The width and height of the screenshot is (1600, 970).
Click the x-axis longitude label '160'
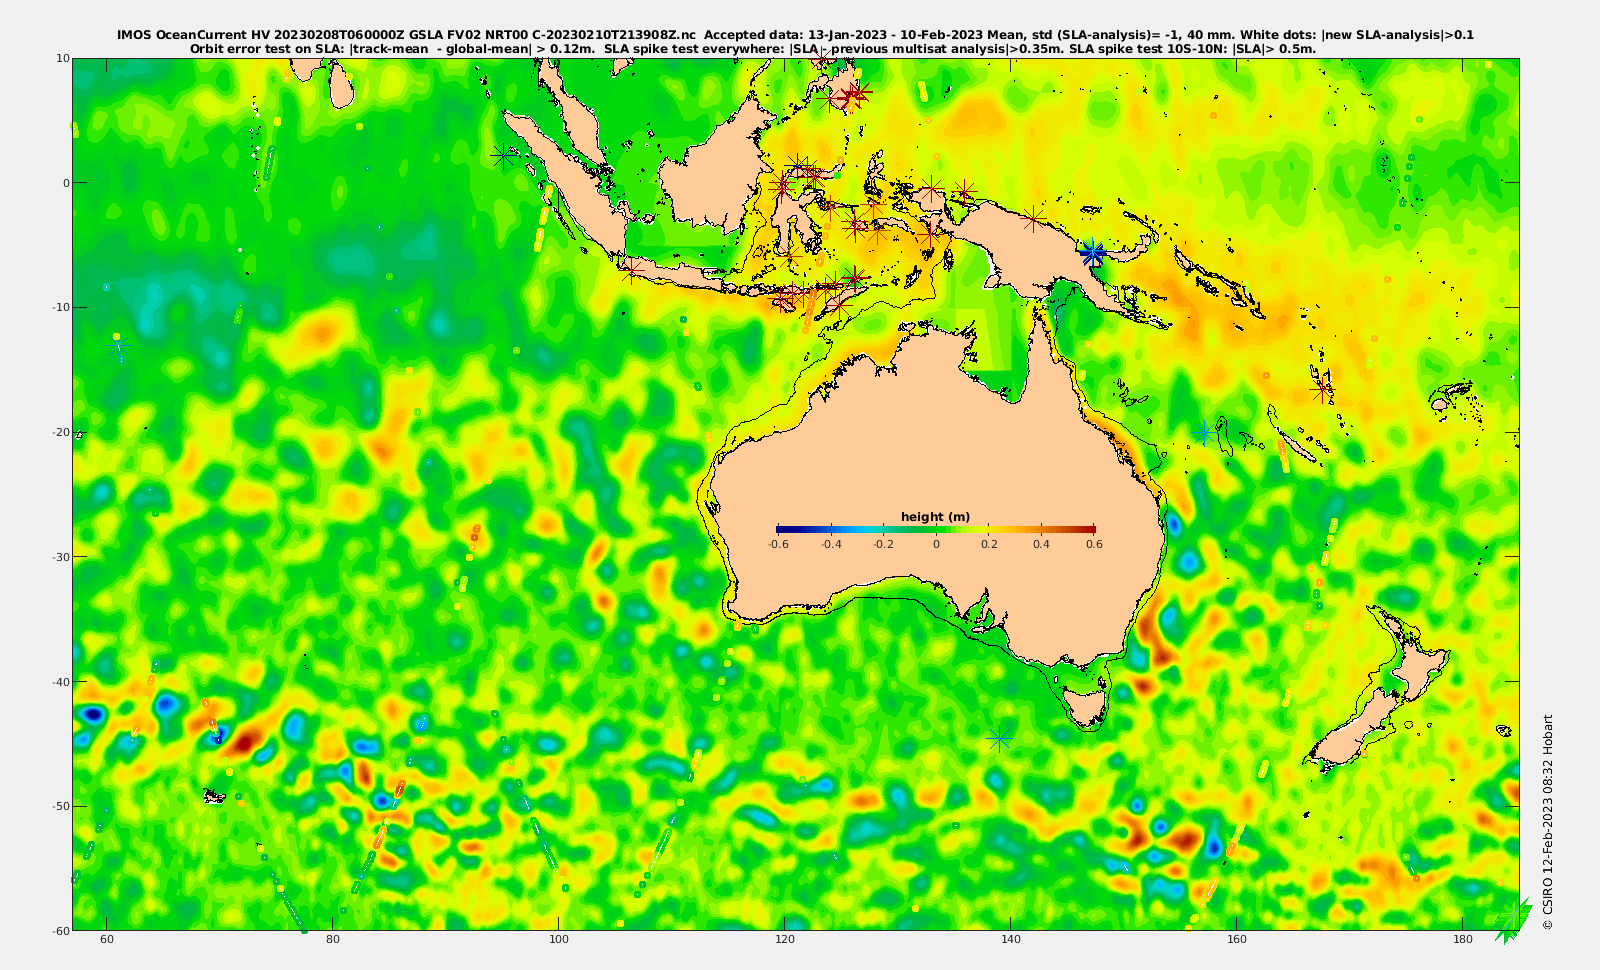(1237, 939)
